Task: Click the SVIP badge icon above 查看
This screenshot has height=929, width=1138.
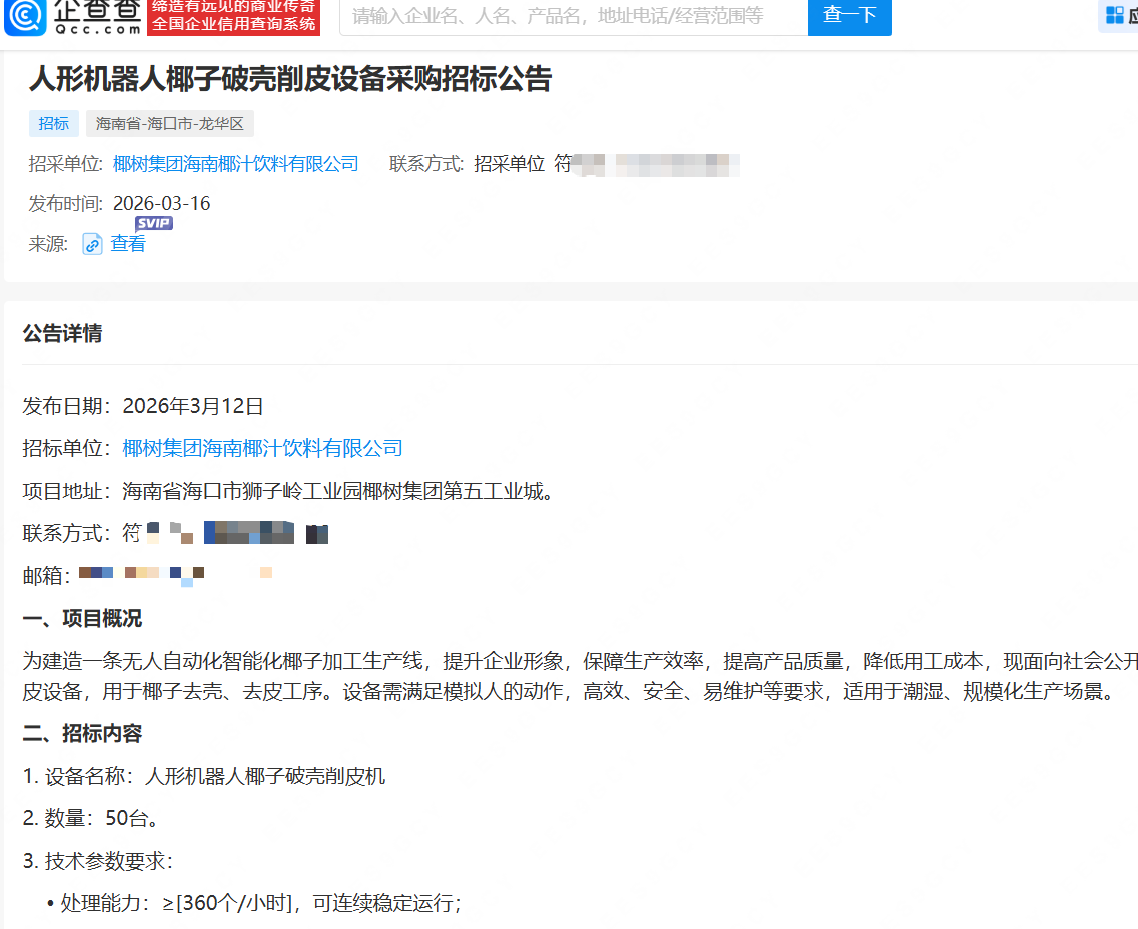Action: [153, 223]
